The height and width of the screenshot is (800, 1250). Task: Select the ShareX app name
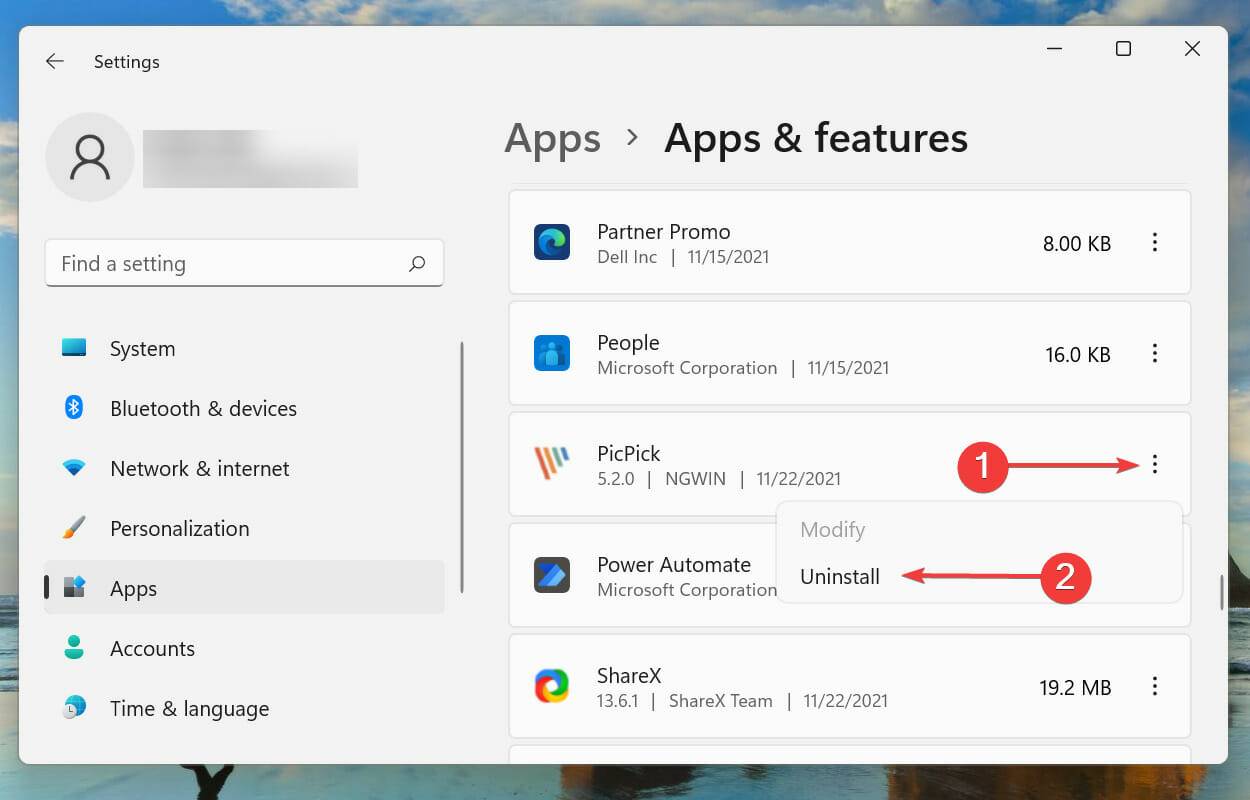629,676
